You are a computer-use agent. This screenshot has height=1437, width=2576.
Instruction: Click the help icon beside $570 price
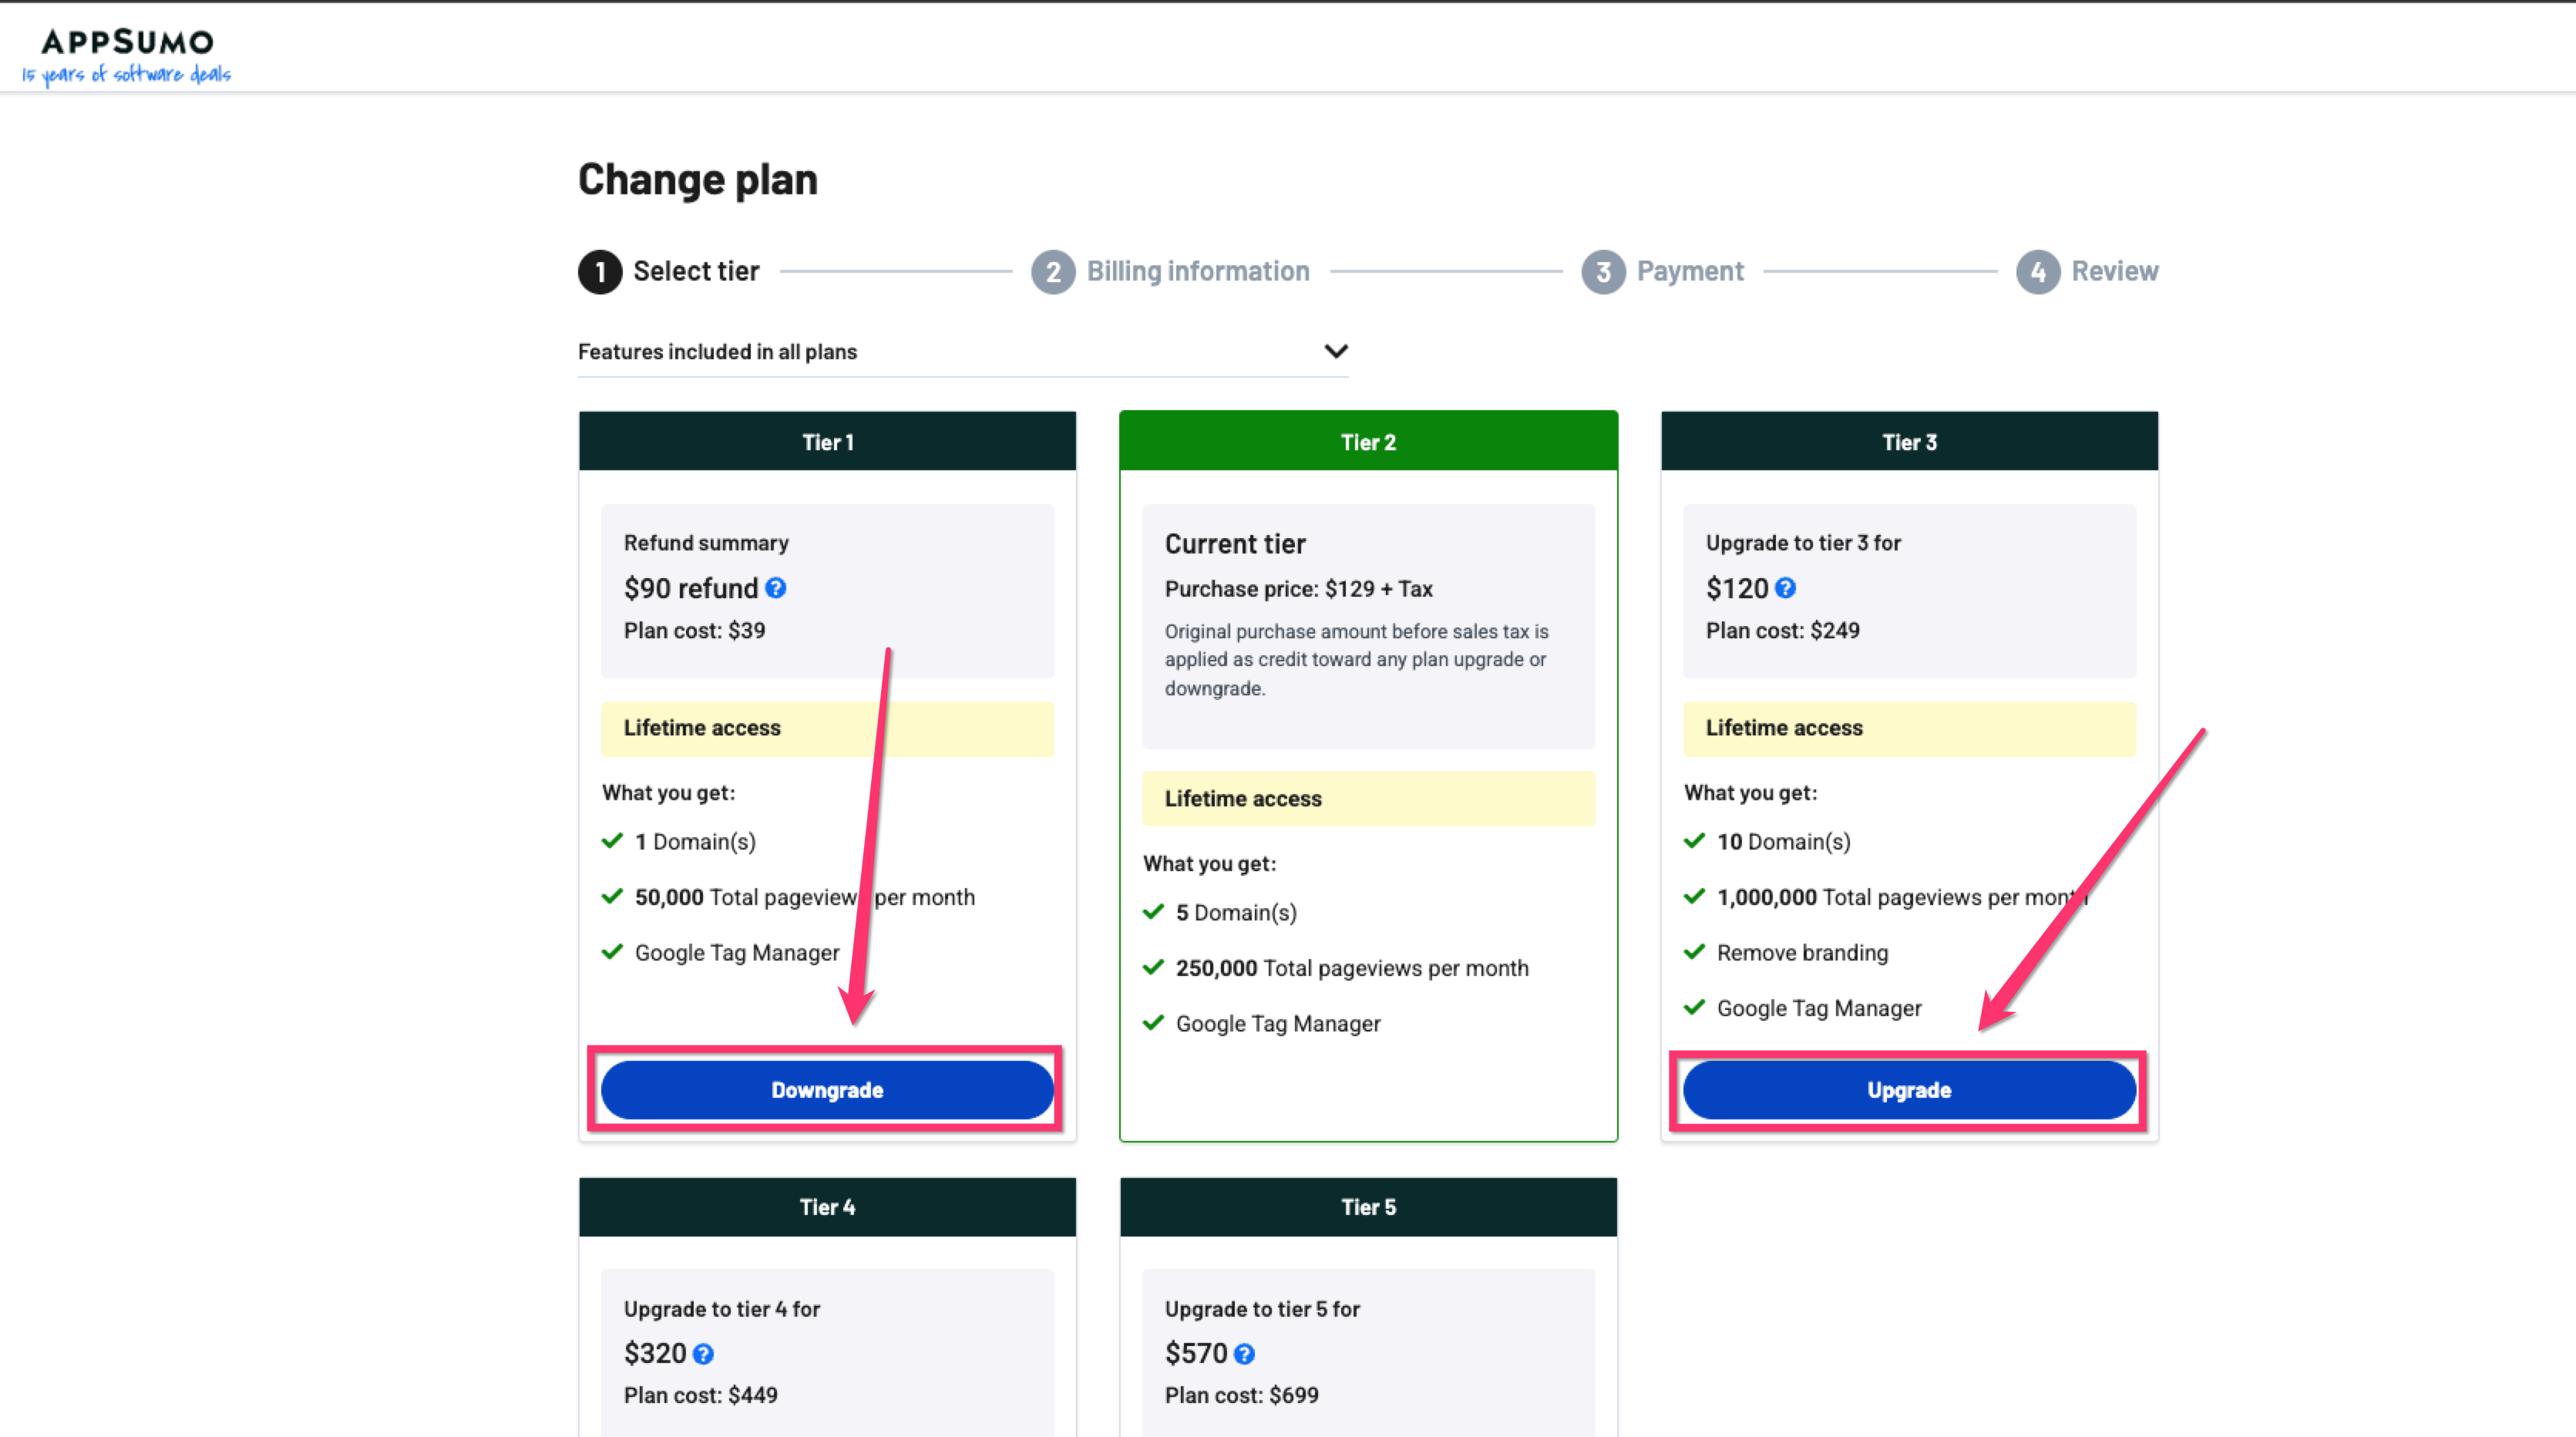(x=1244, y=1354)
